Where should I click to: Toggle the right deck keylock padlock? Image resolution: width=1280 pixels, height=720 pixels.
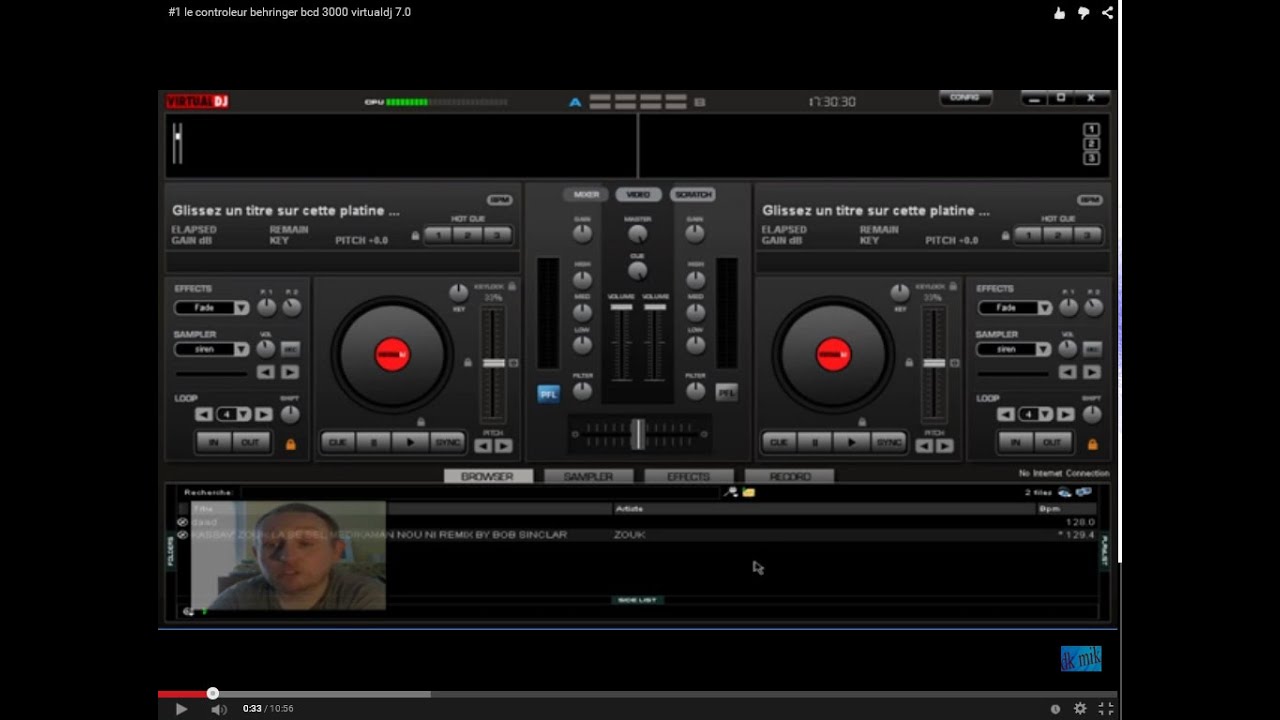coord(952,286)
